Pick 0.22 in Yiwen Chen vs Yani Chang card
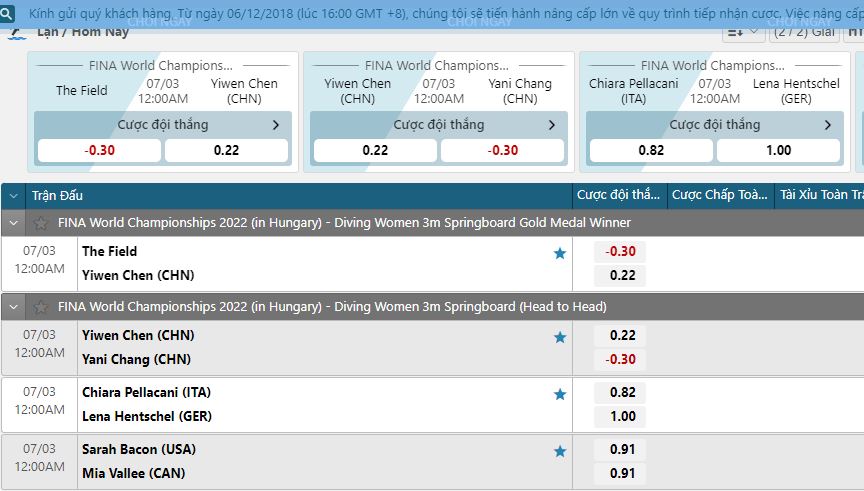Image resolution: width=864 pixels, height=491 pixels. tap(375, 150)
